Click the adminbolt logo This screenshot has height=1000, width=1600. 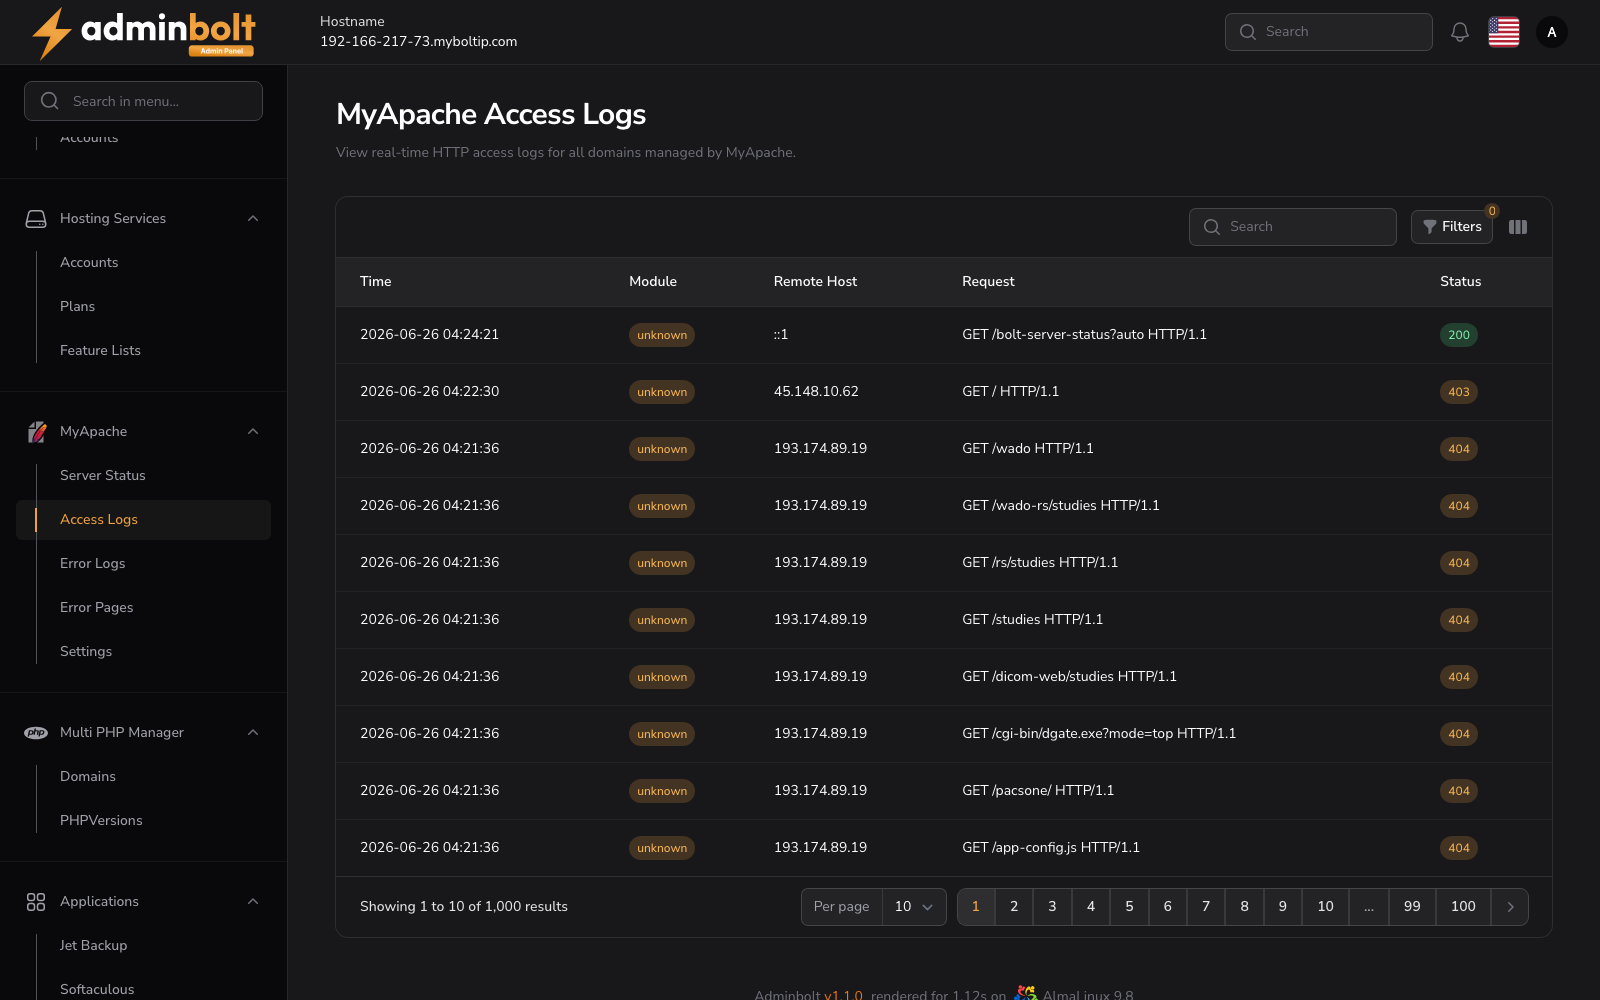[x=143, y=33]
